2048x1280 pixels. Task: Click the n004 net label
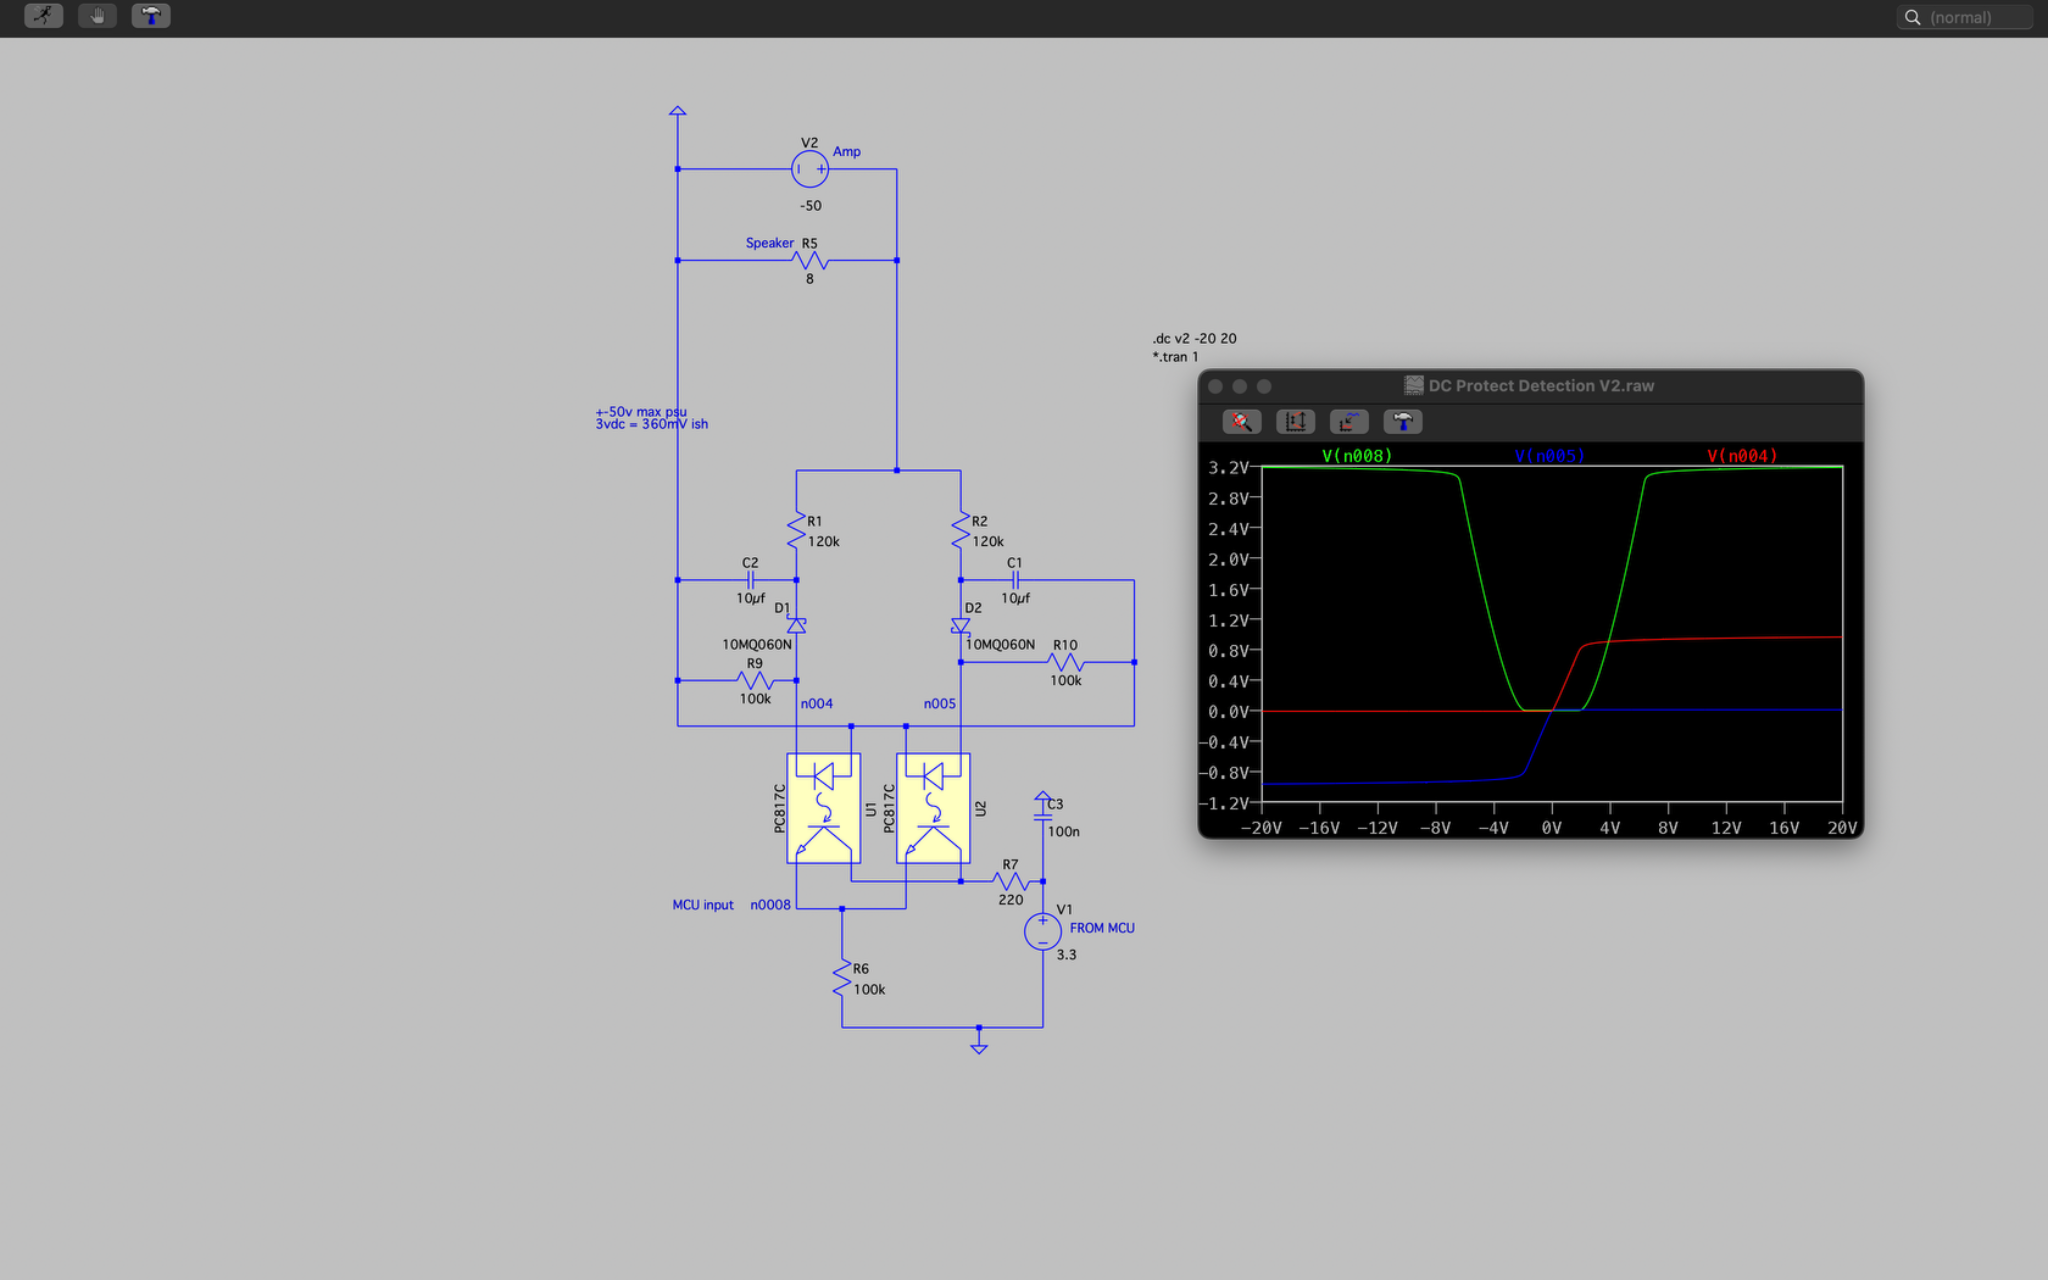point(817,704)
